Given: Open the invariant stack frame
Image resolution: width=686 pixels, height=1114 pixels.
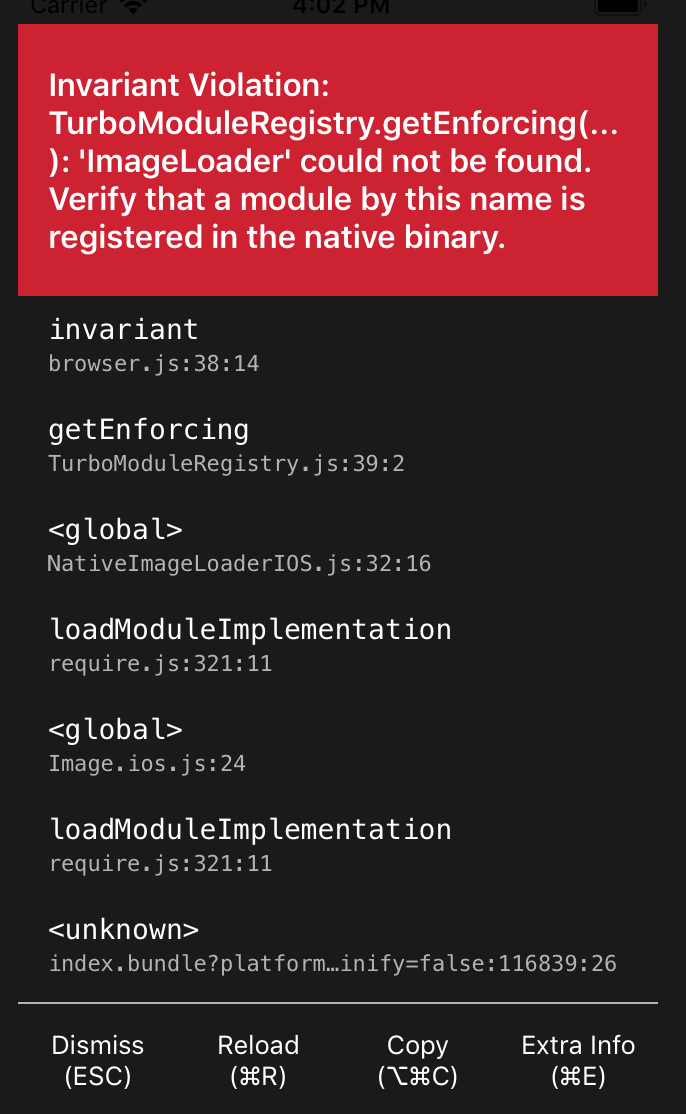Looking at the screenshot, I should tap(123, 328).
